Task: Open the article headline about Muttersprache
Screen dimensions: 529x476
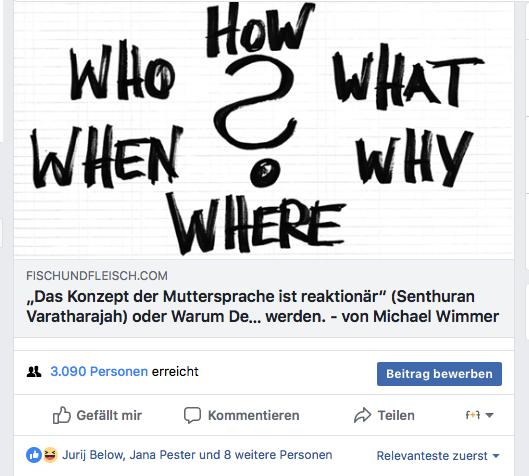Action: 262,306
